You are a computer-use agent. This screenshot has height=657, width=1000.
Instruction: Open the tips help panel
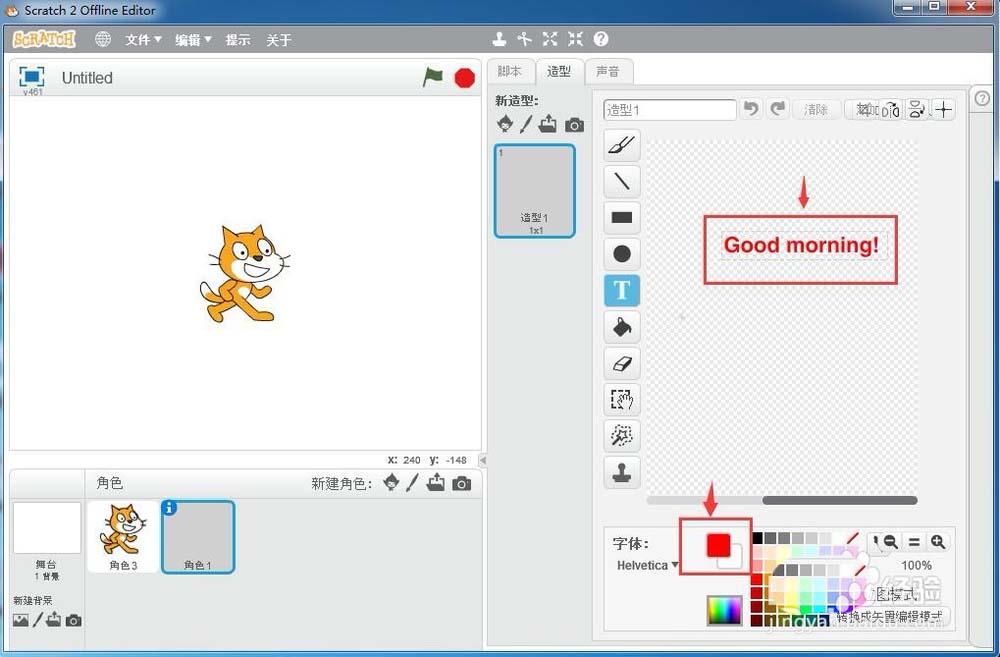pos(982,98)
